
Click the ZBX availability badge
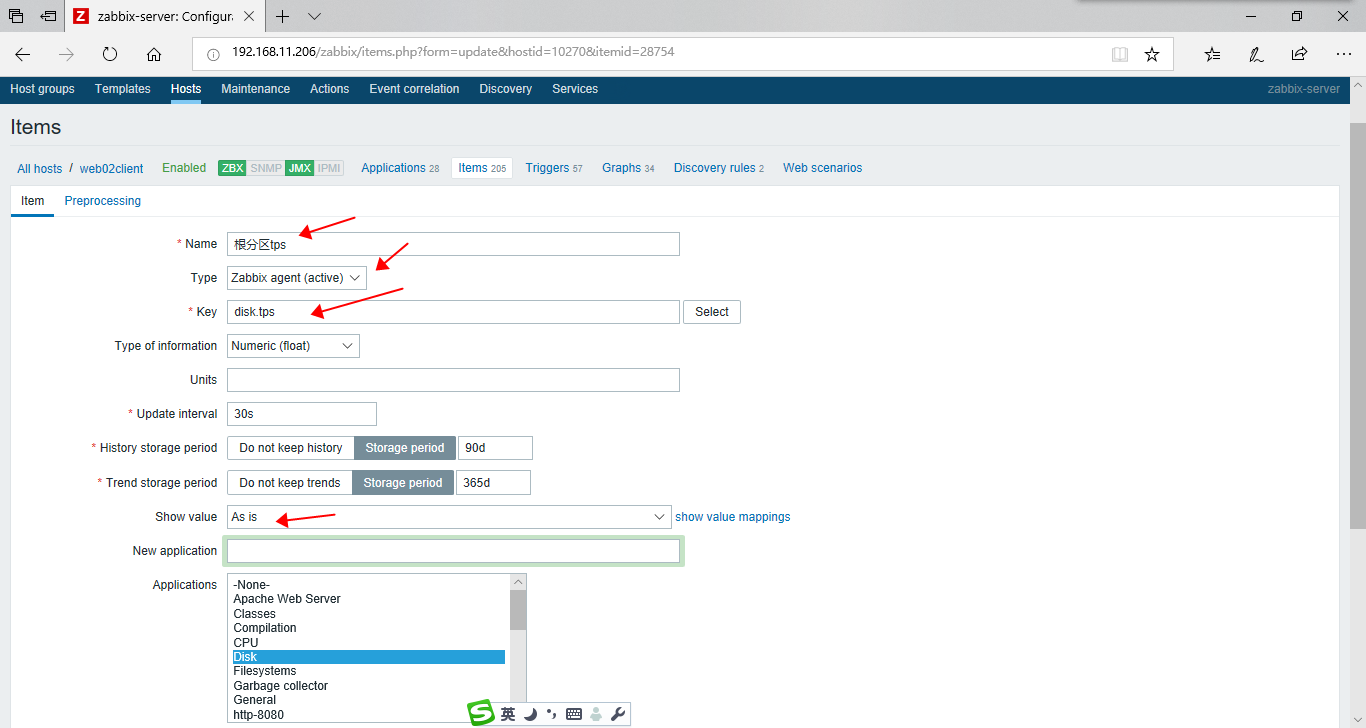[232, 168]
